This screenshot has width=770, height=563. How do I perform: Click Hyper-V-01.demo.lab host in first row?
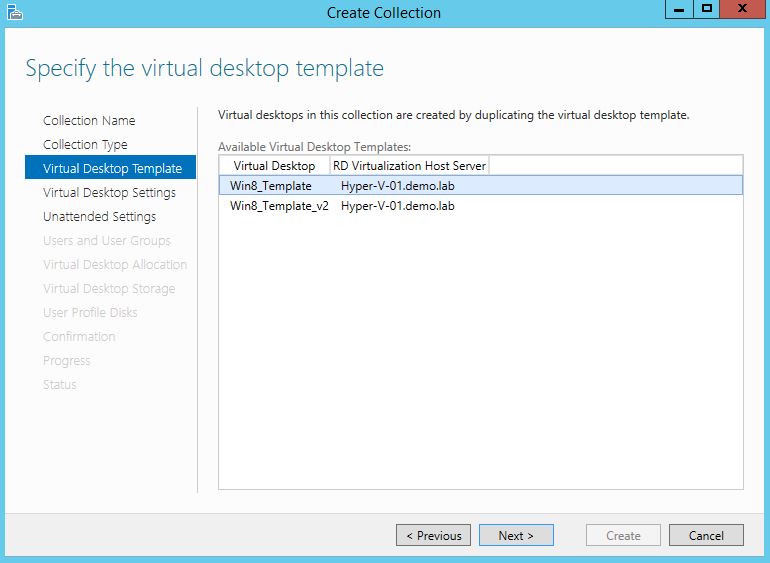(x=398, y=186)
